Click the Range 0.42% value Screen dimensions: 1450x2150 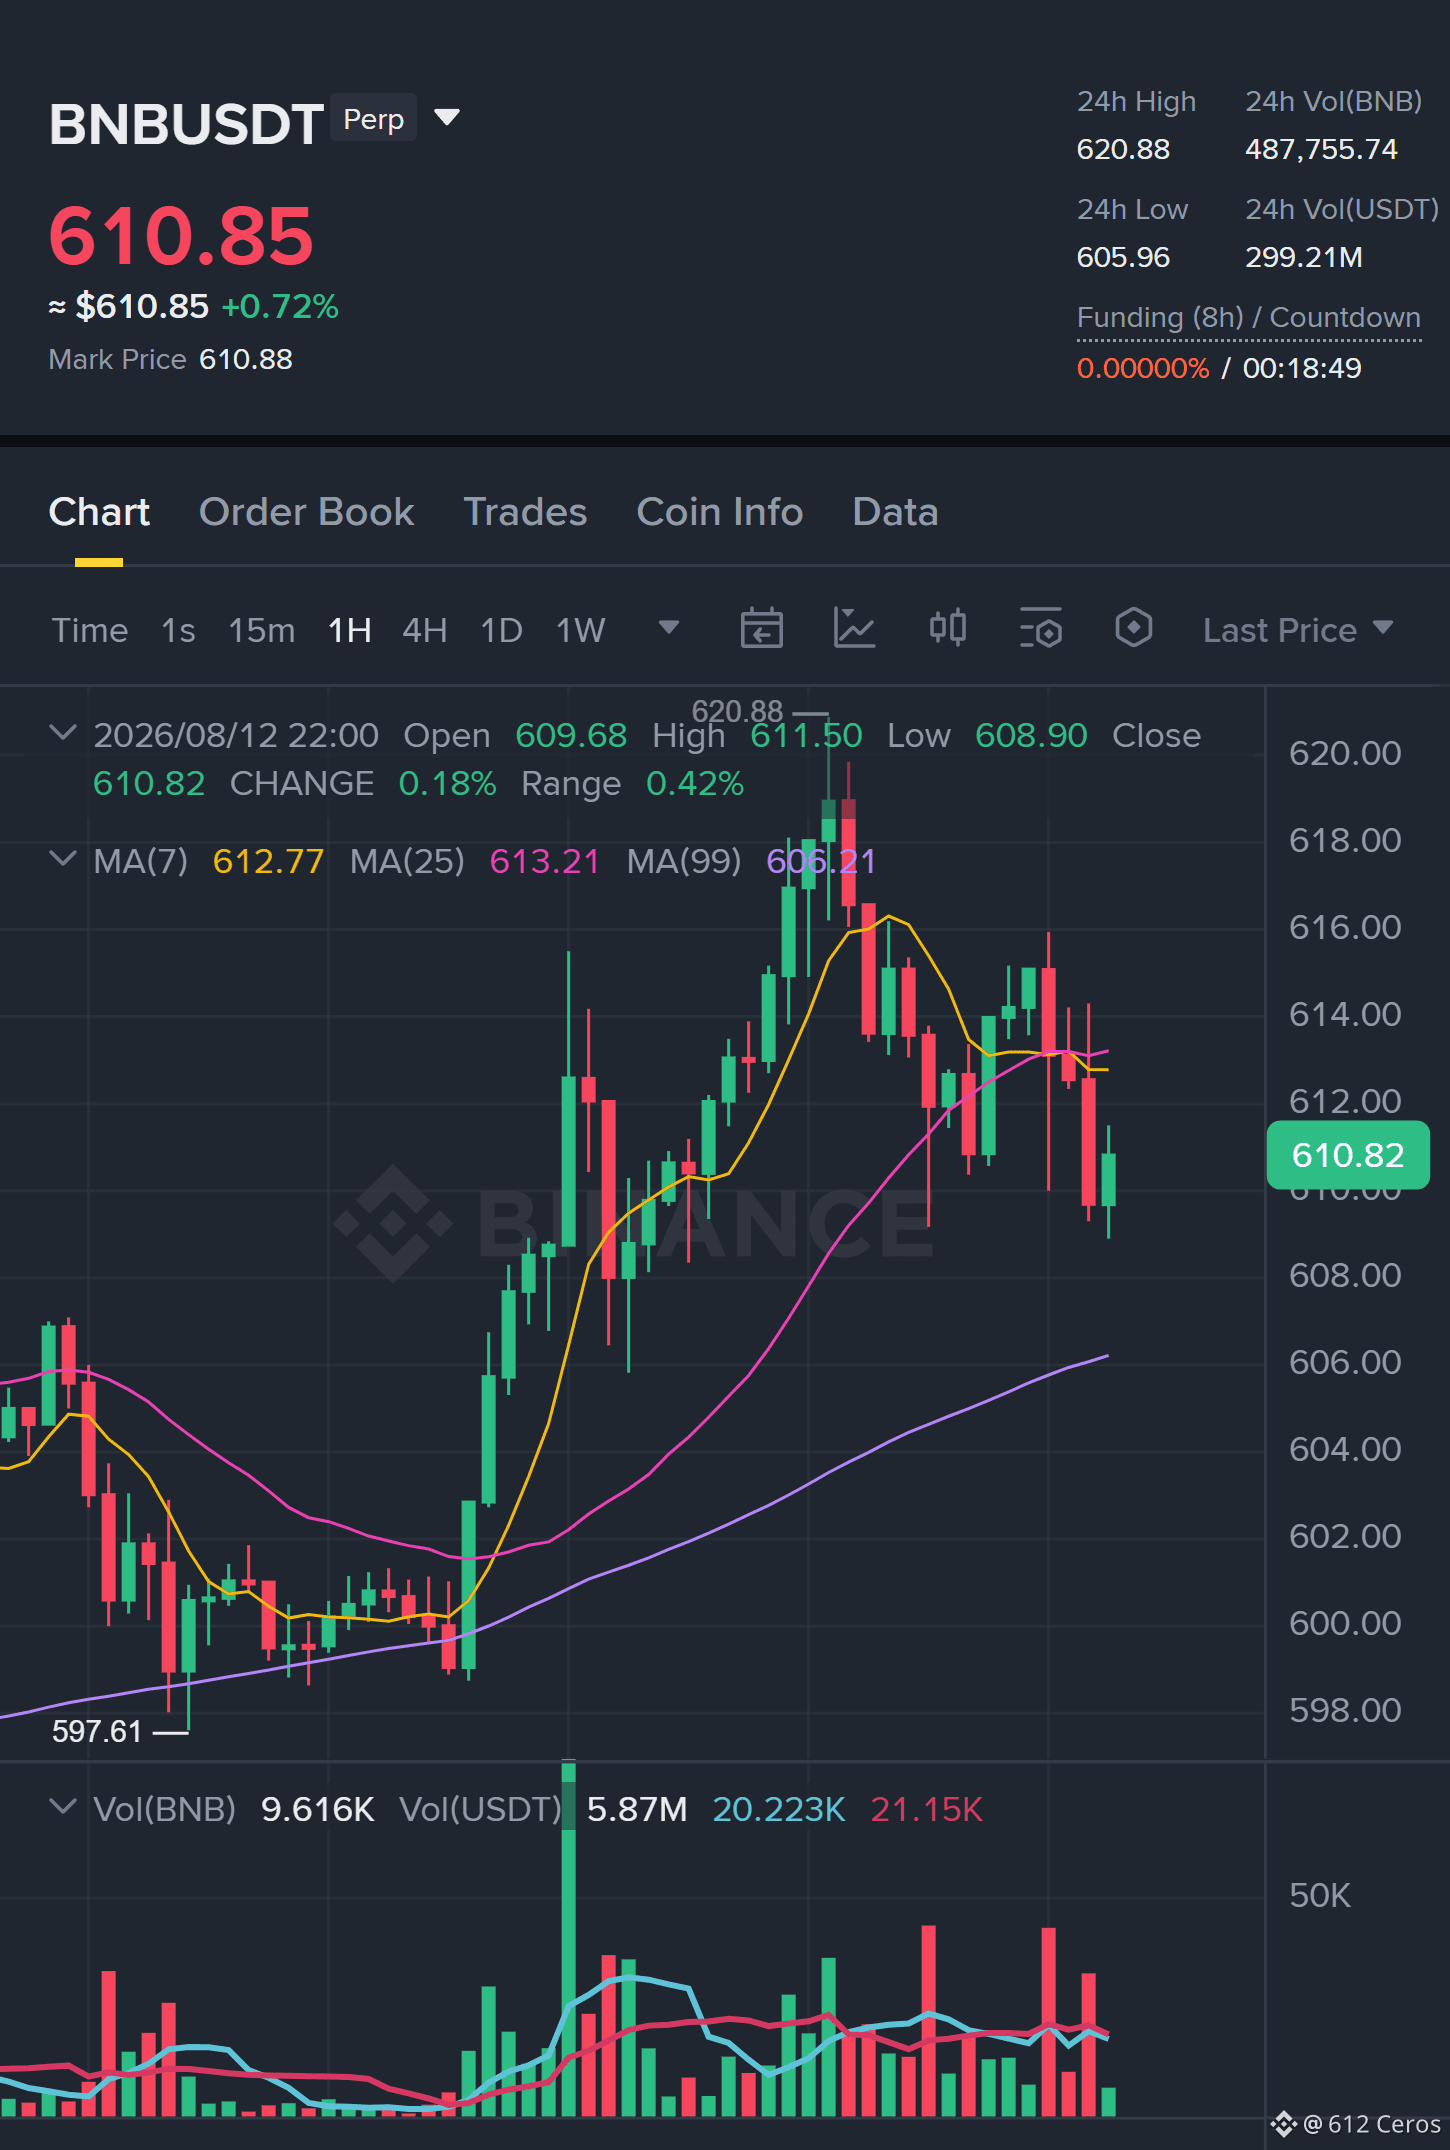695,783
